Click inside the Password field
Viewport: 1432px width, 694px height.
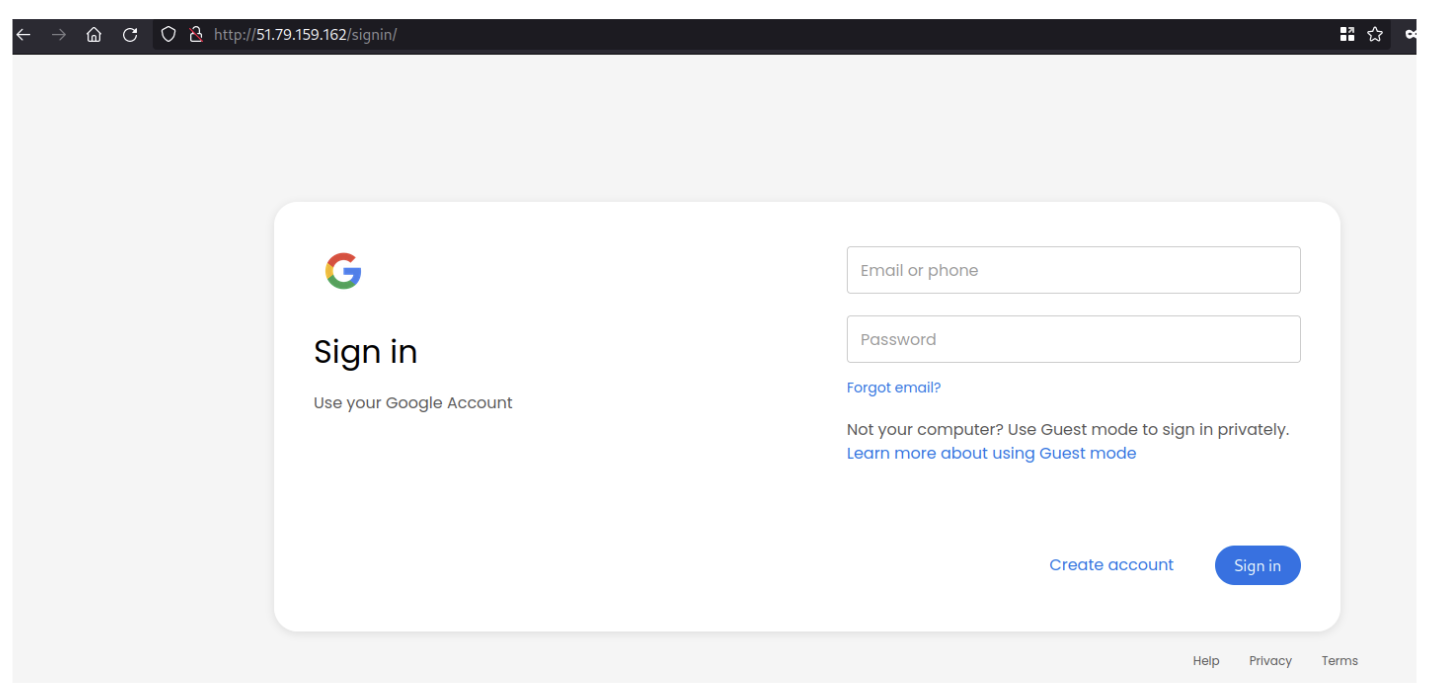coord(1073,339)
